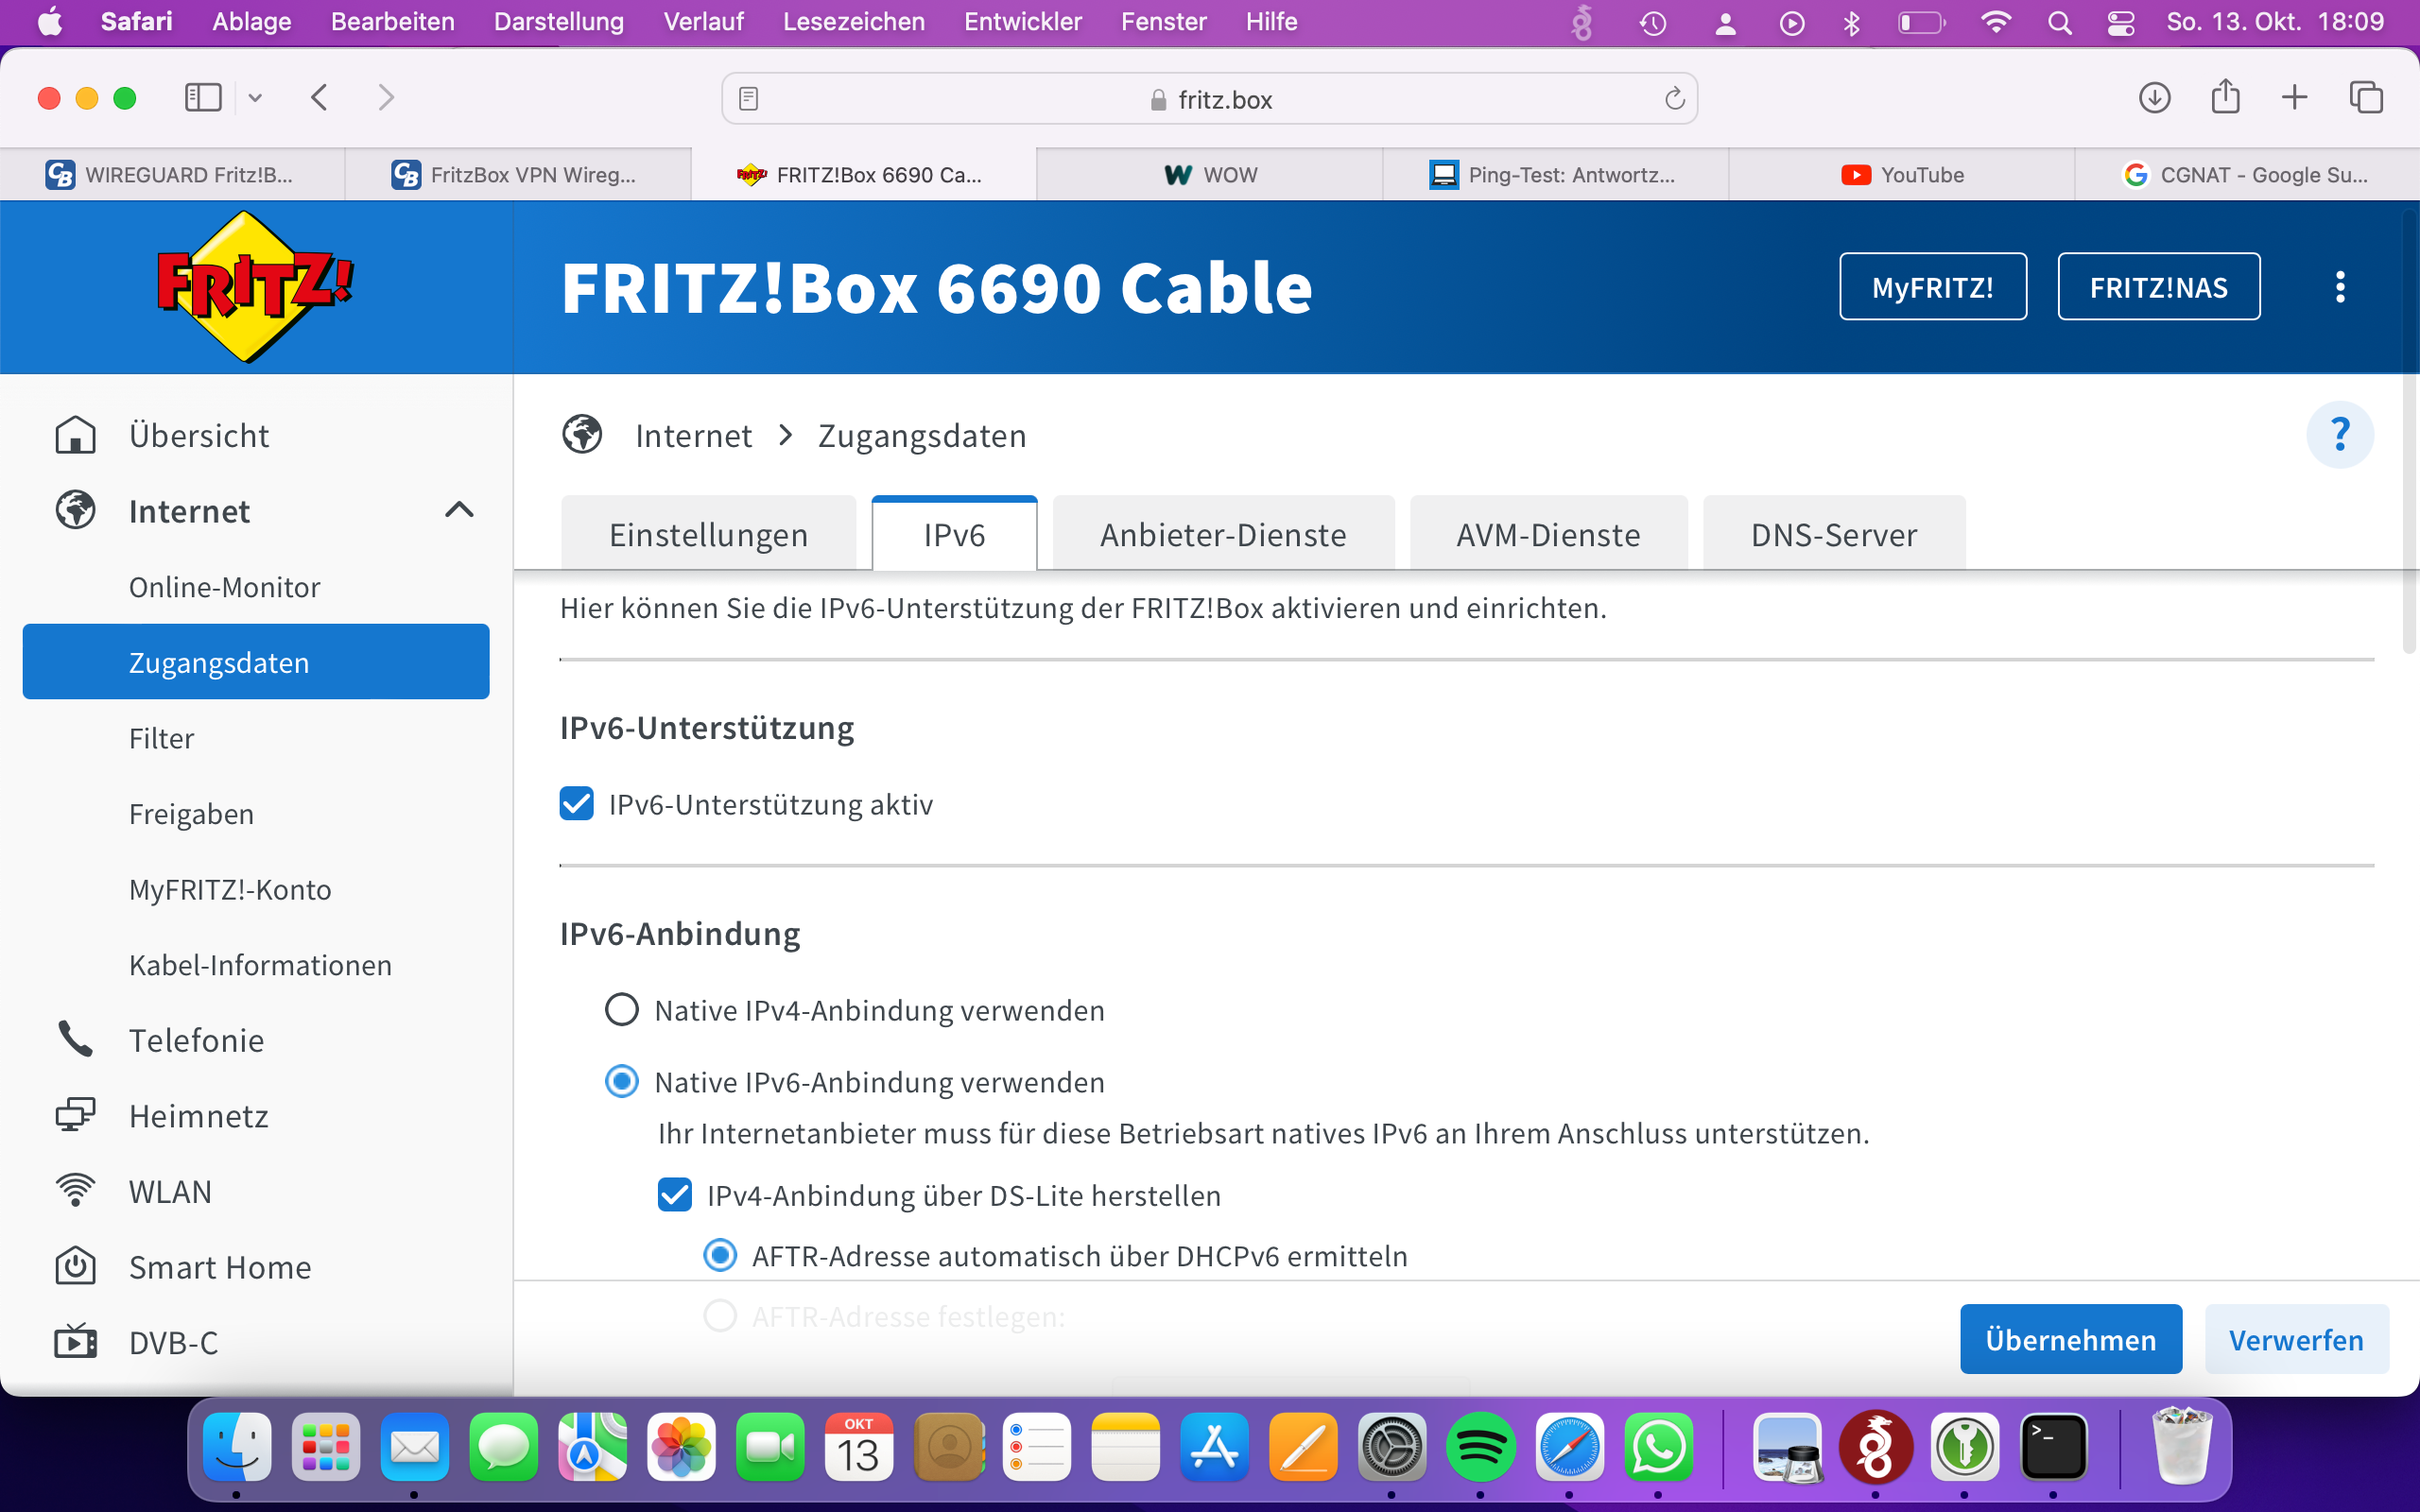Viewport: 2420px width, 1512px height.
Task: Click the fritz.box address bar
Action: coord(1208,99)
